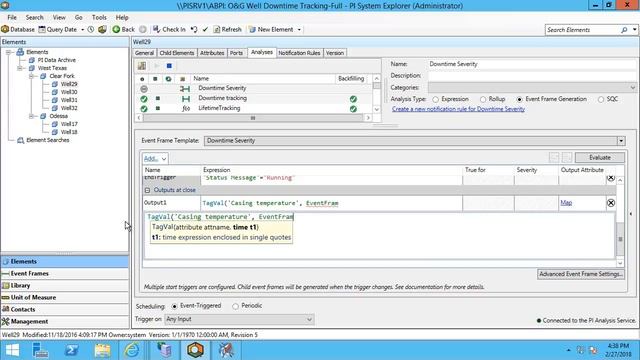Select Well29 in the elements tree

[69, 84]
